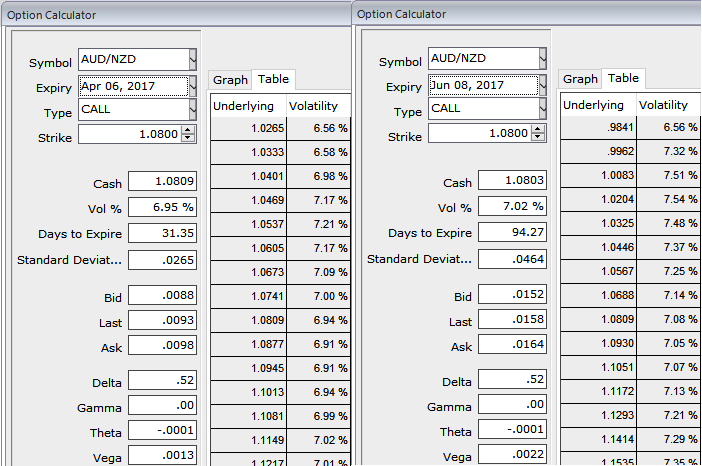This screenshot has width=702, height=466.
Task: Select row with underlying 1.0741
Action: pos(280,296)
